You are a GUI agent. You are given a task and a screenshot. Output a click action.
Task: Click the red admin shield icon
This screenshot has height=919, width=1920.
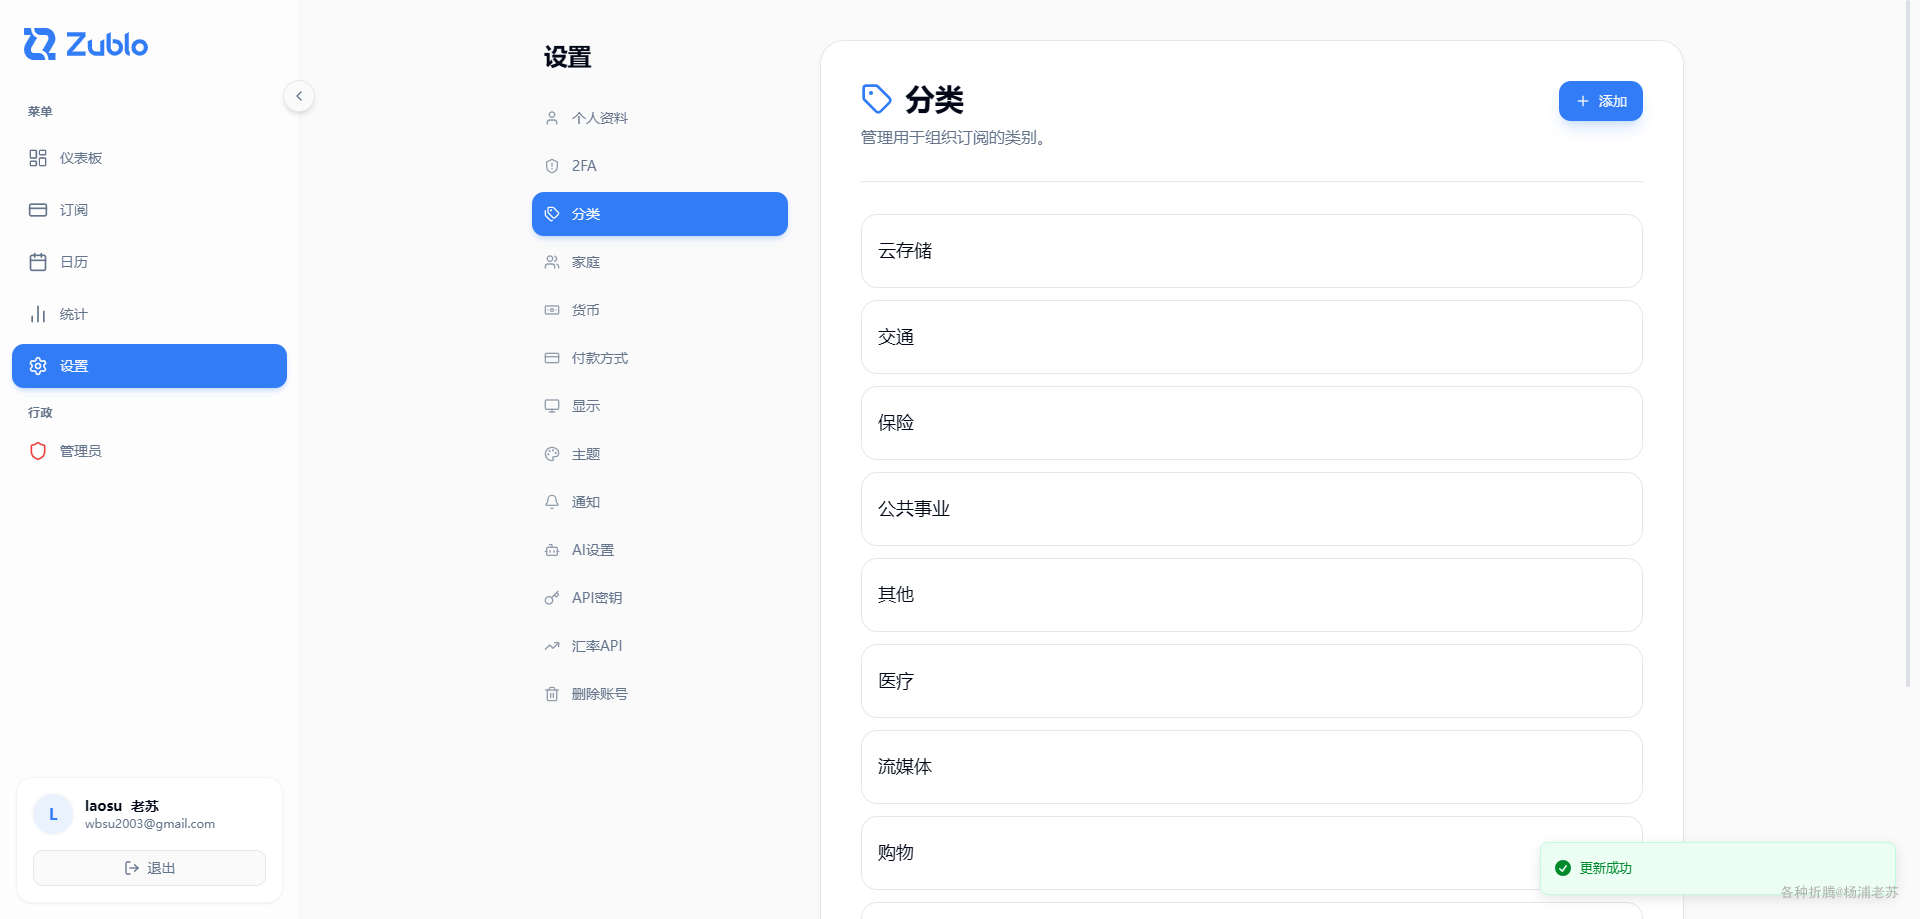(38, 451)
